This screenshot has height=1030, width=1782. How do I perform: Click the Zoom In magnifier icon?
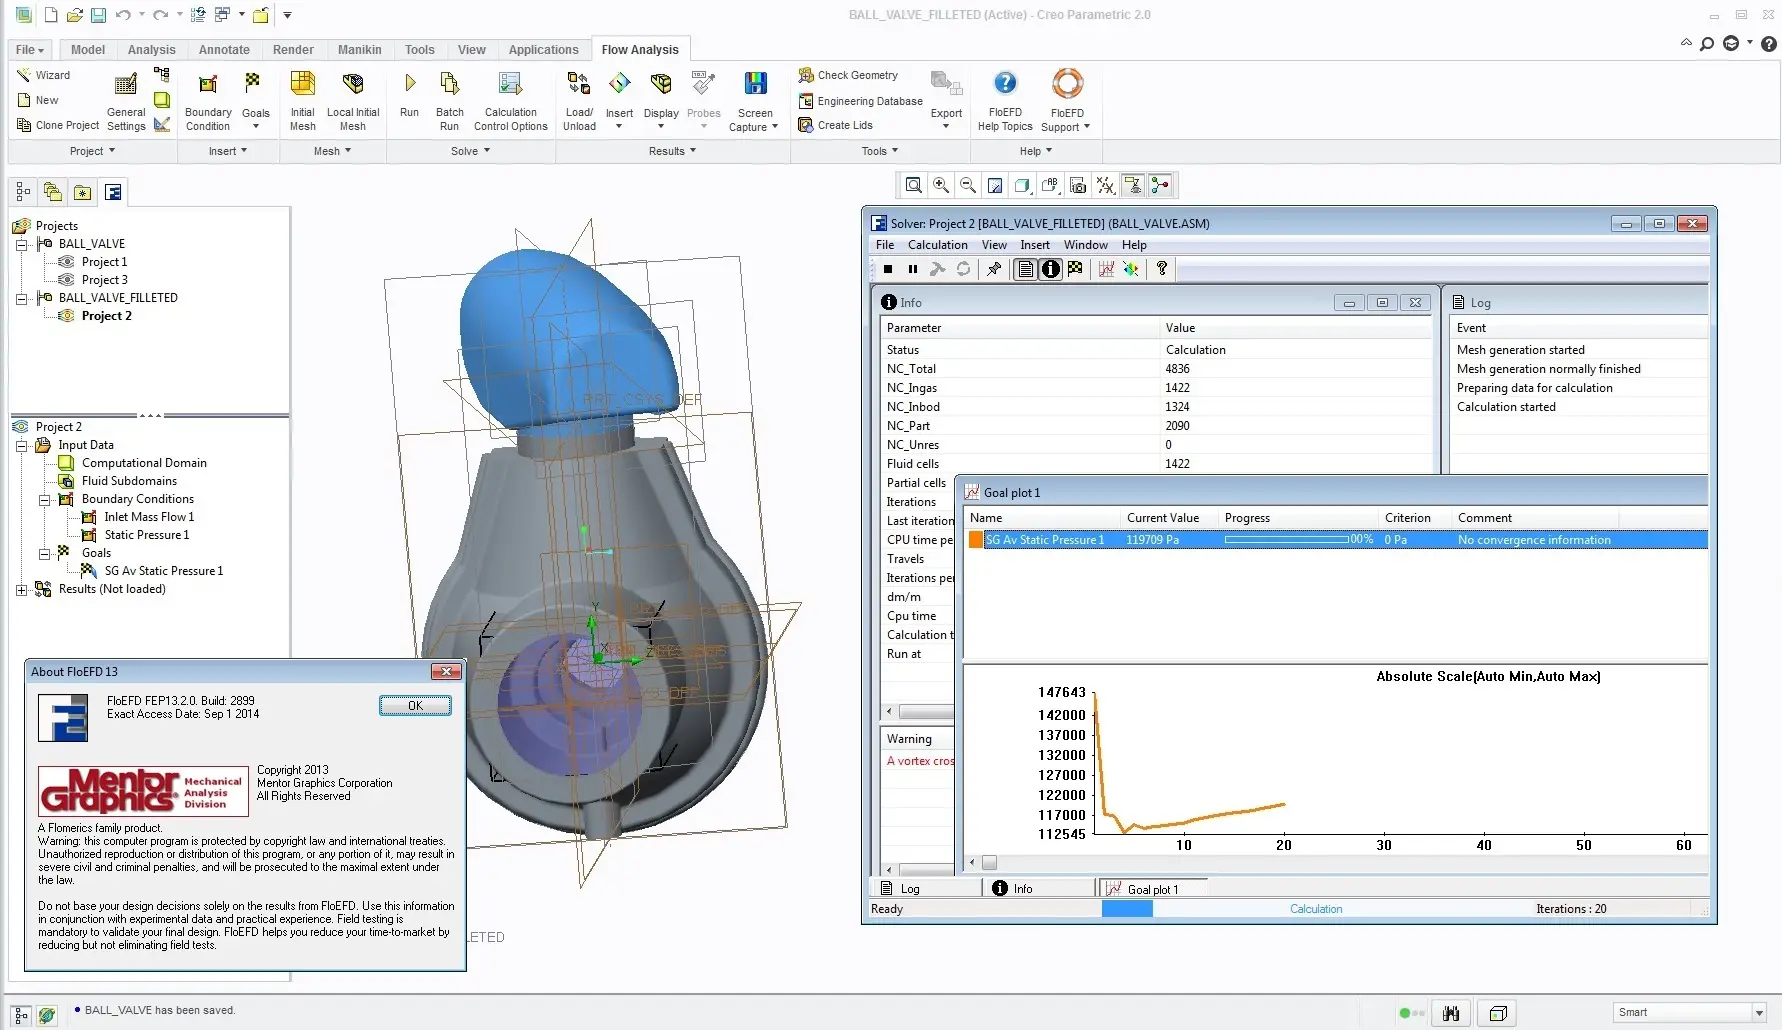(x=941, y=185)
